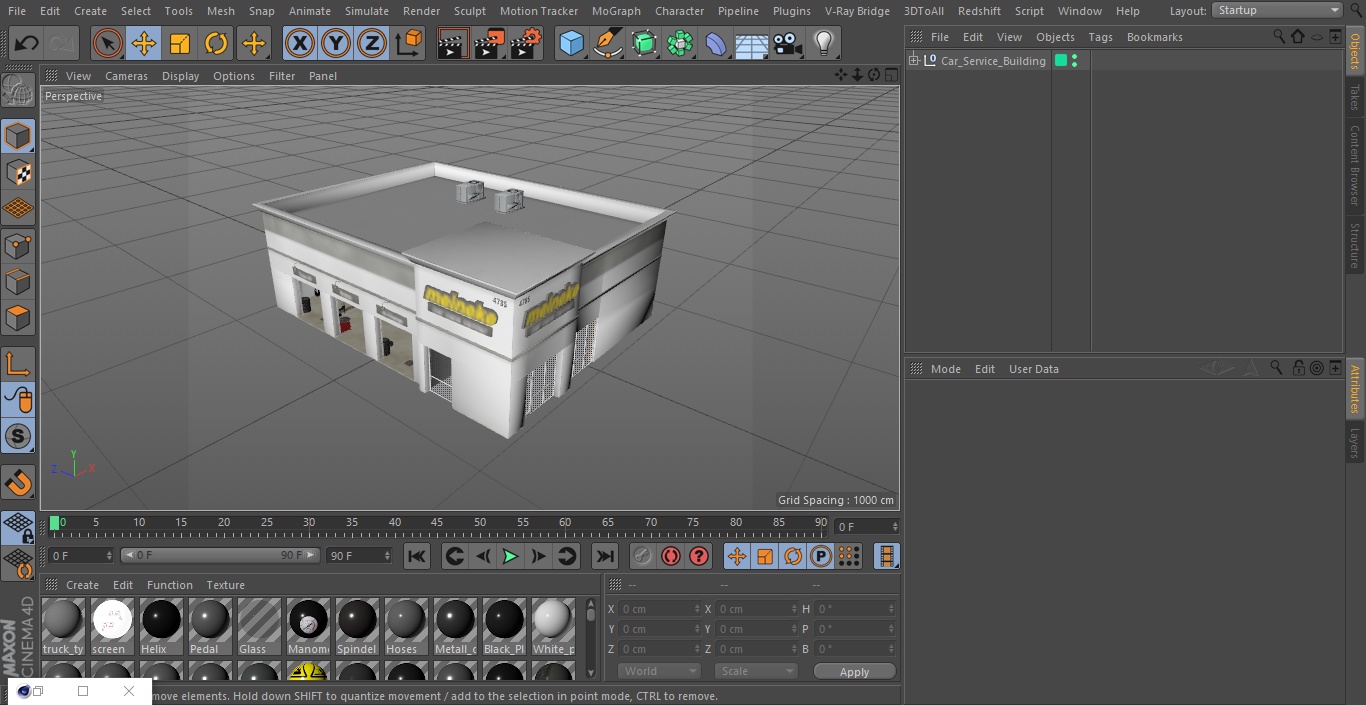Toggle coordinate system icon
The image size is (1366, 705).
pyautogui.click(x=409, y=44)
